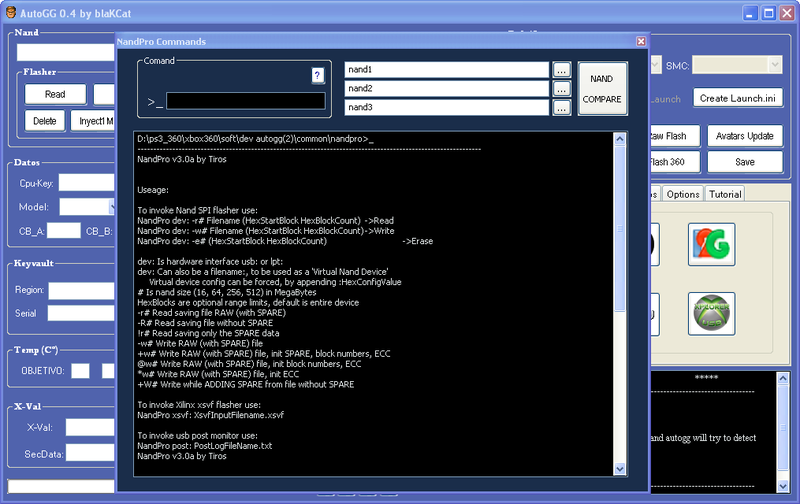Viewport: 800px width, 504px height.
Task: Click the Avatars Update button
Action: tap(744, 136)
